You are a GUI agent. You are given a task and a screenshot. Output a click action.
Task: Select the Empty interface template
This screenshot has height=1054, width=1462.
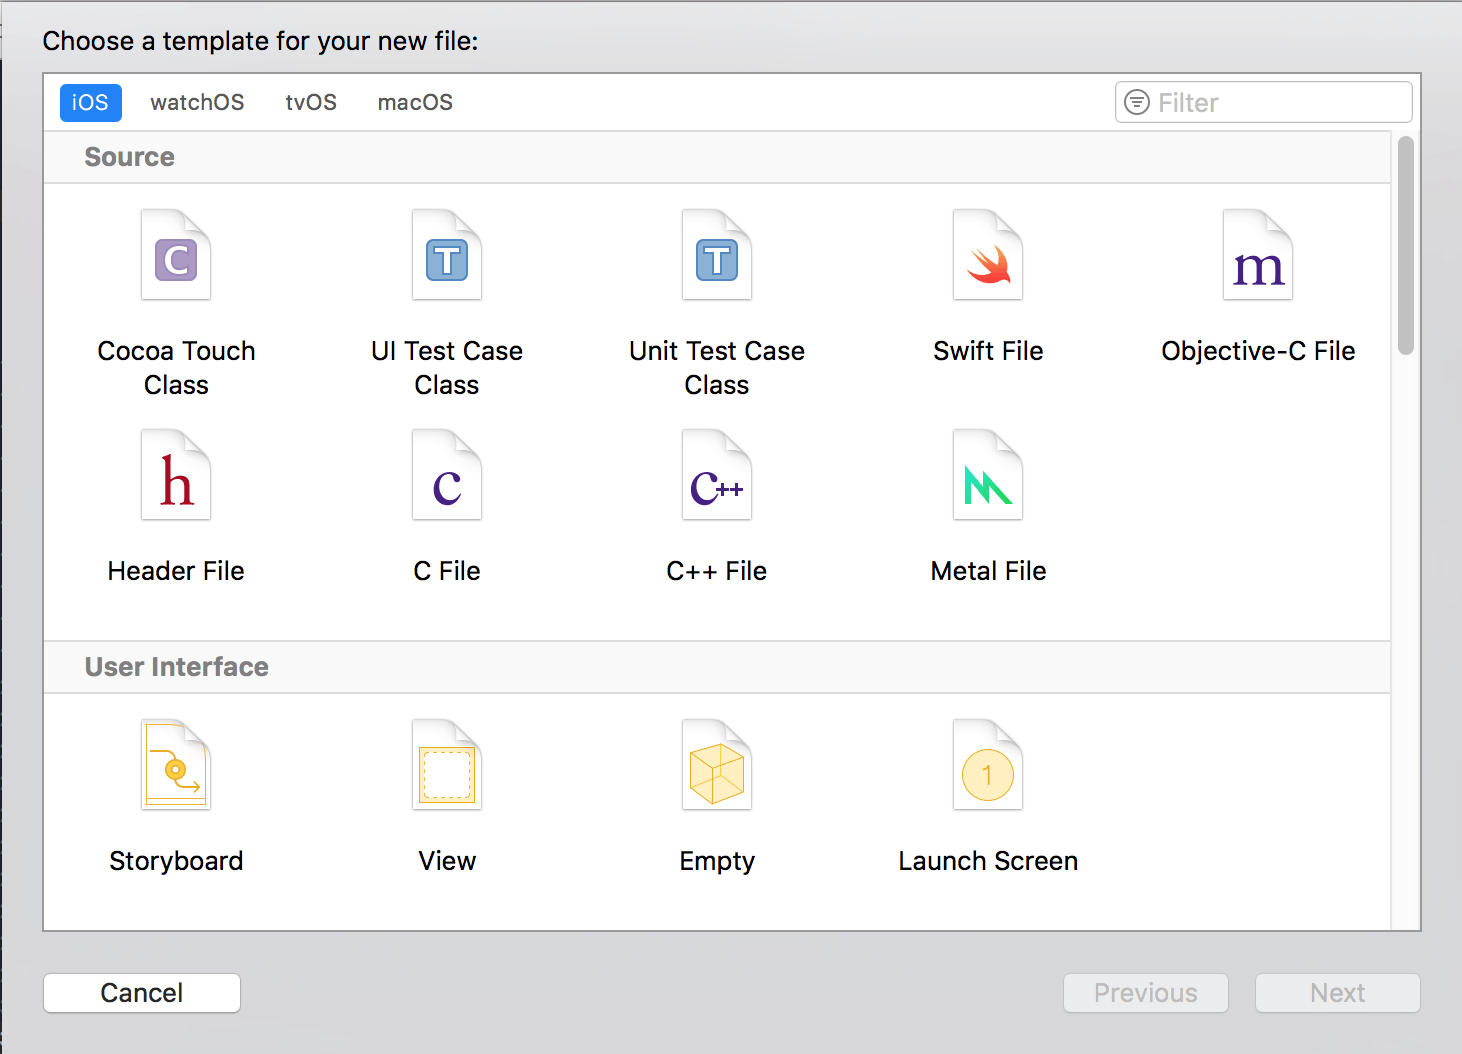(x=717, y=766)
